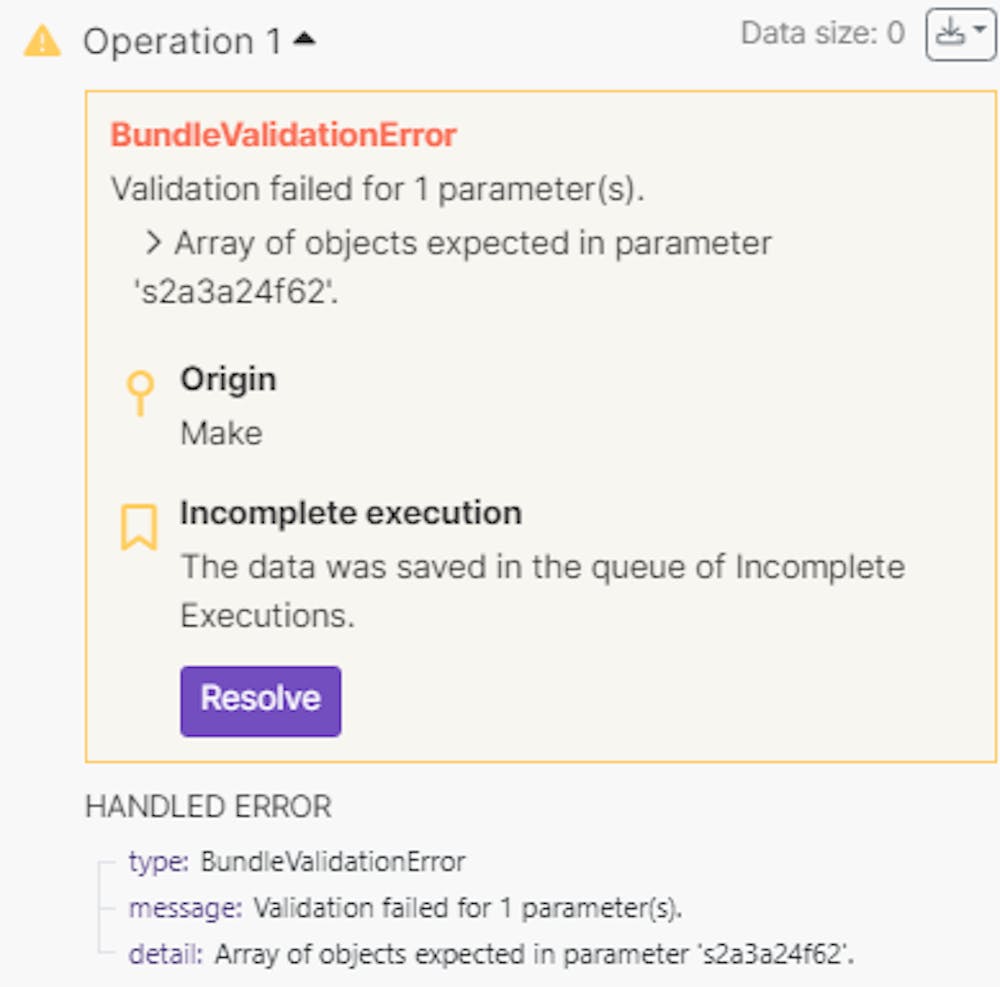Image resolution: width=1000 pixels, height=987 pixels.
Task: Expand the 'Array of objects expected' chevron
Action: 153,243
